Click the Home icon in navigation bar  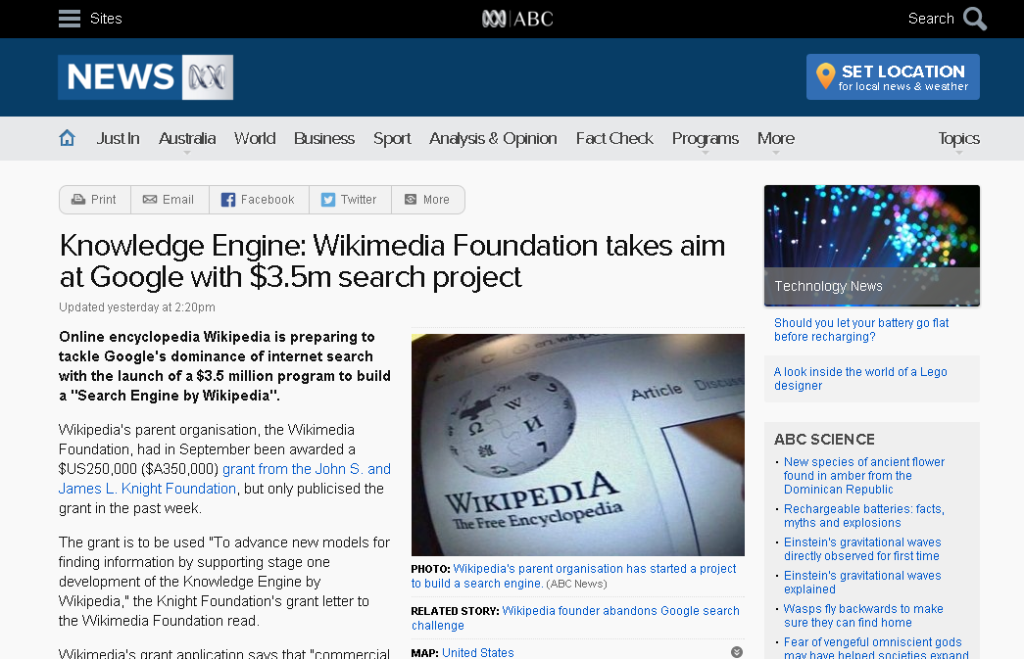[67, 138]
